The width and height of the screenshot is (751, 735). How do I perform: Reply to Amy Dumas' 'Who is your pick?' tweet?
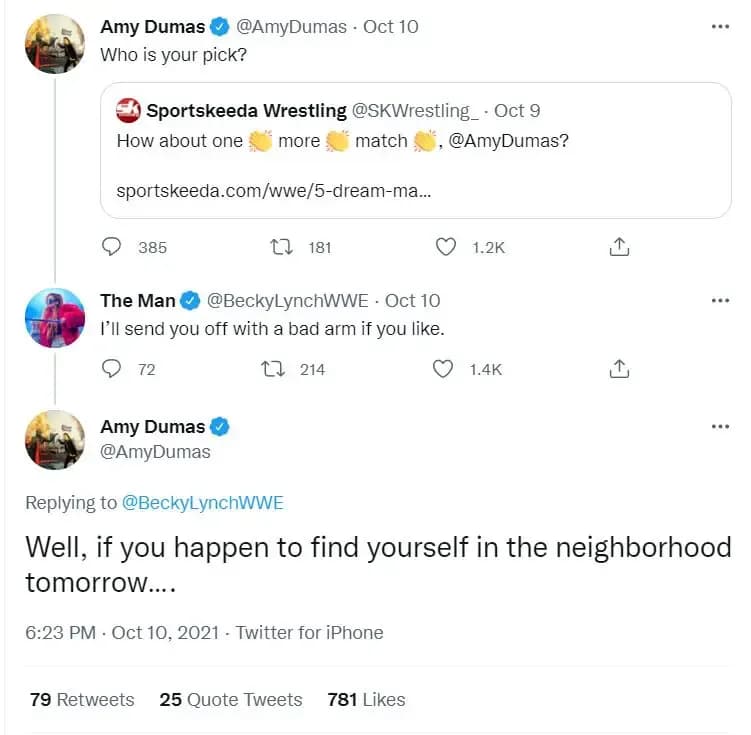point(112,246)
